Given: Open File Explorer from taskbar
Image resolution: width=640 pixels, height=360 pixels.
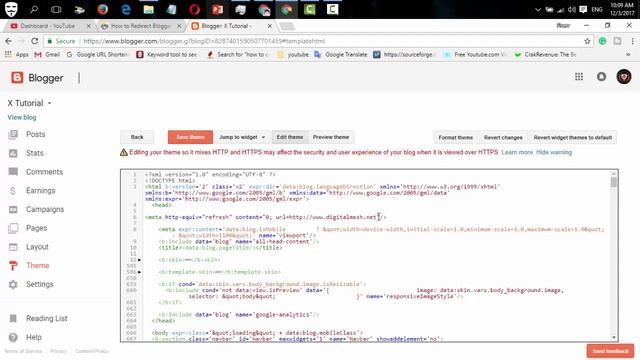Looking at the screenshot, I should click(149, 9).
